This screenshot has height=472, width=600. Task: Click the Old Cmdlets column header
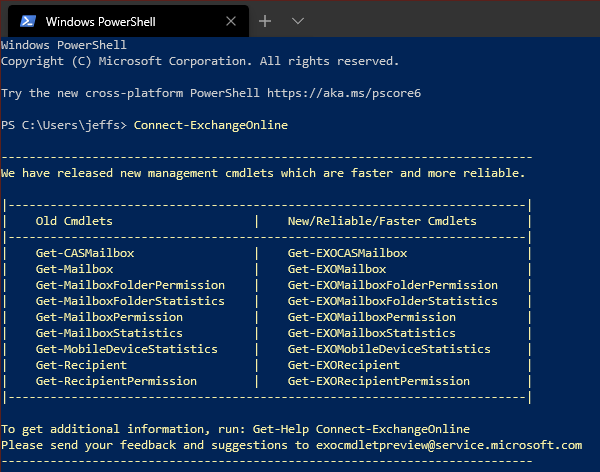pyautogui.click(x=74, y=221)
